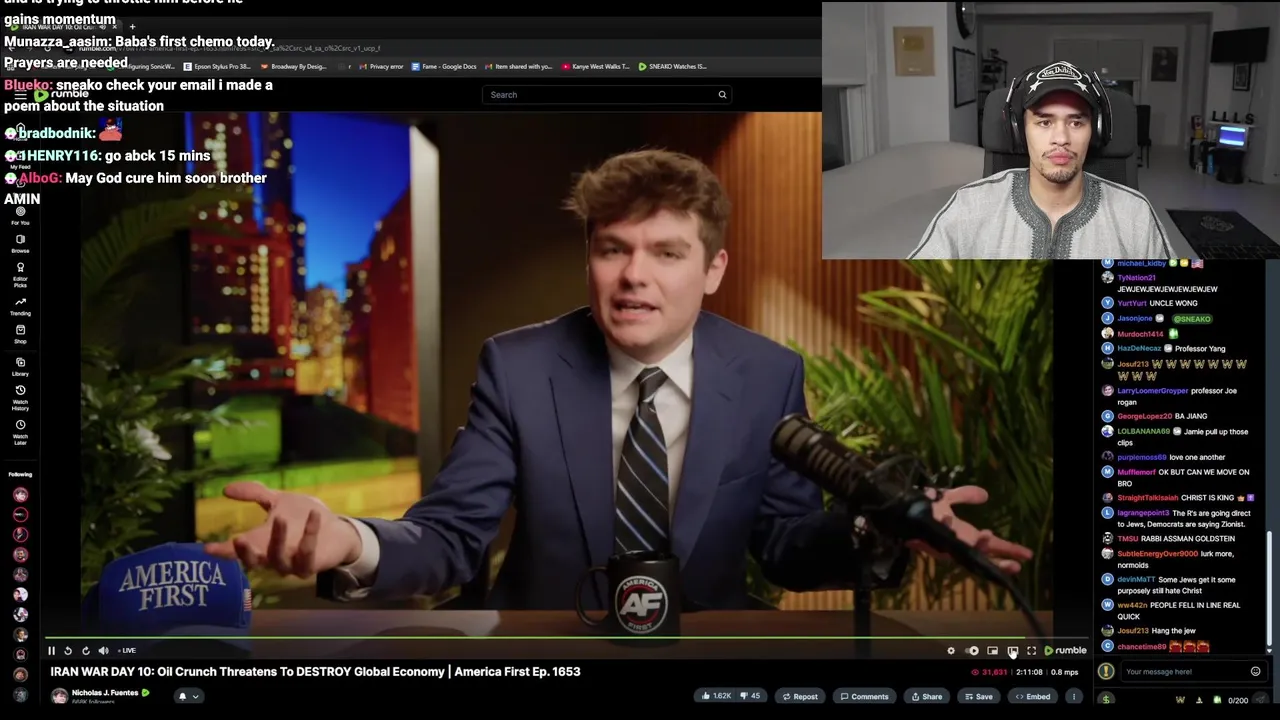The image size is (1280, 720).
Task: Like the video showing 1.62K thumbs up
Action: [717, 696]
